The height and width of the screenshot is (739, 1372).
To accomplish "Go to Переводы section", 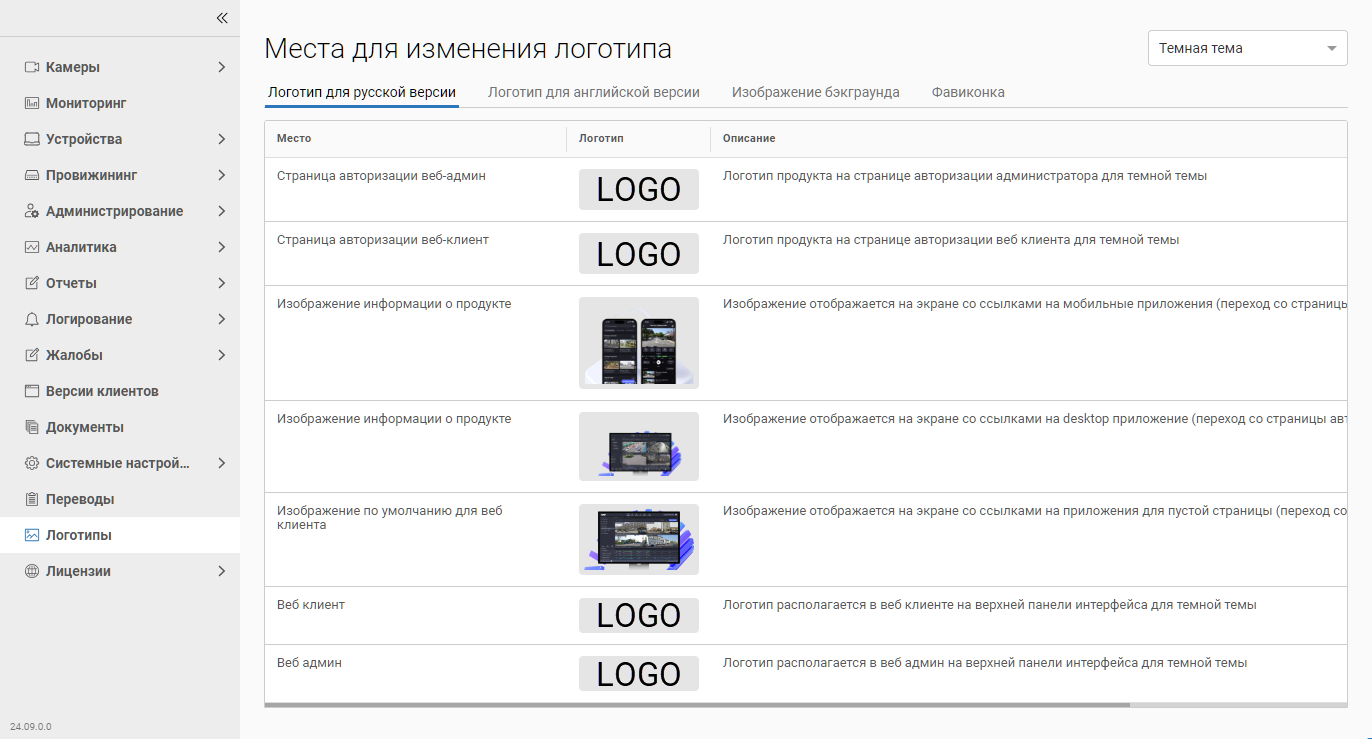I will click(x=80, y=499).
